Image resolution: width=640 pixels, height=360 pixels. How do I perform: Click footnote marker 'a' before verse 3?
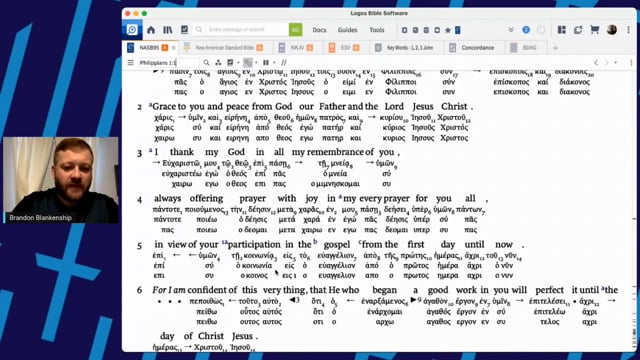pos(150,150)
